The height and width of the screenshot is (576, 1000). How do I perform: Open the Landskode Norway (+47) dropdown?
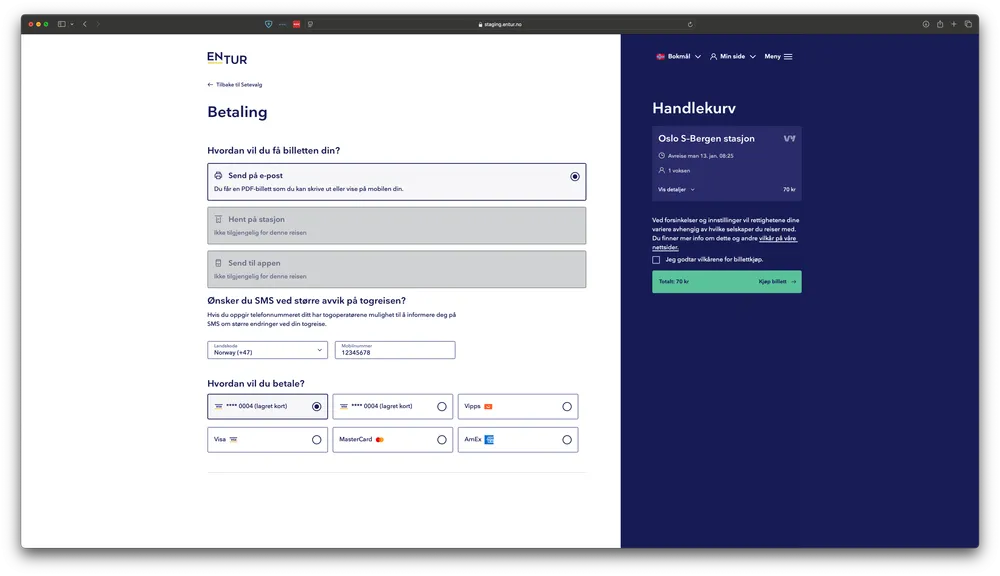tap(267, 350)
